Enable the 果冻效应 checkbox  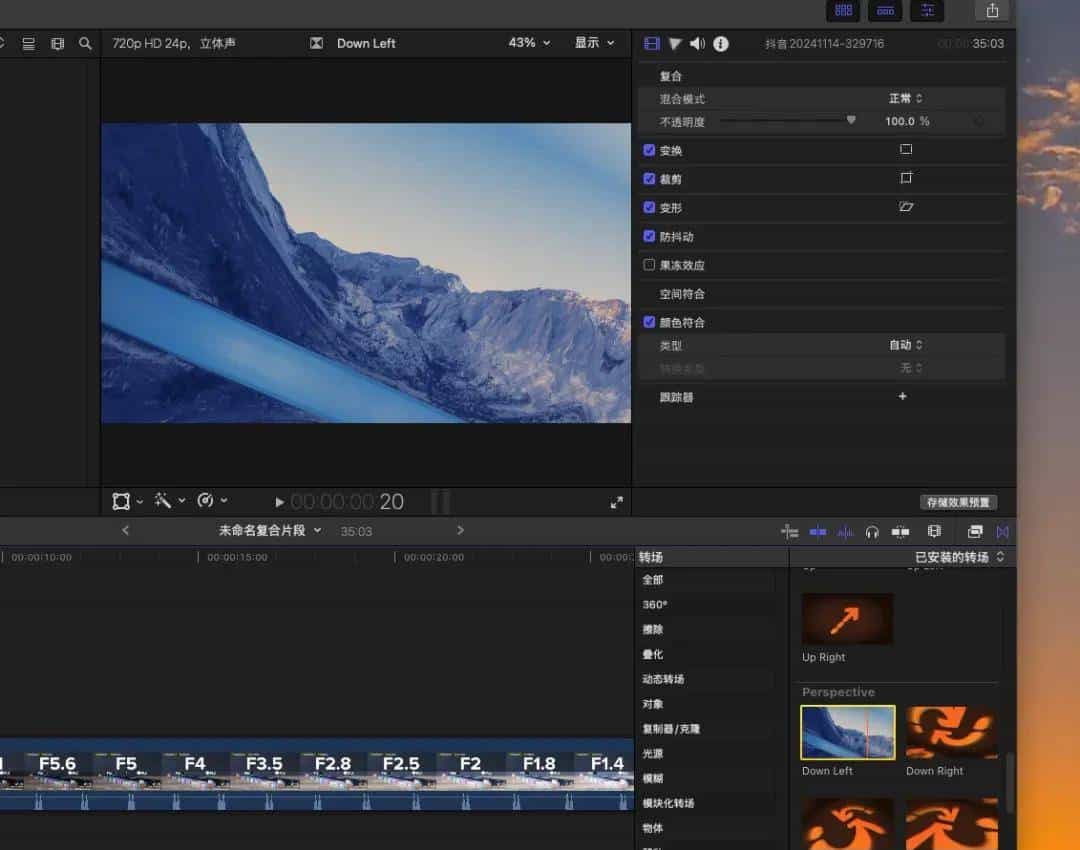[650, 264]
